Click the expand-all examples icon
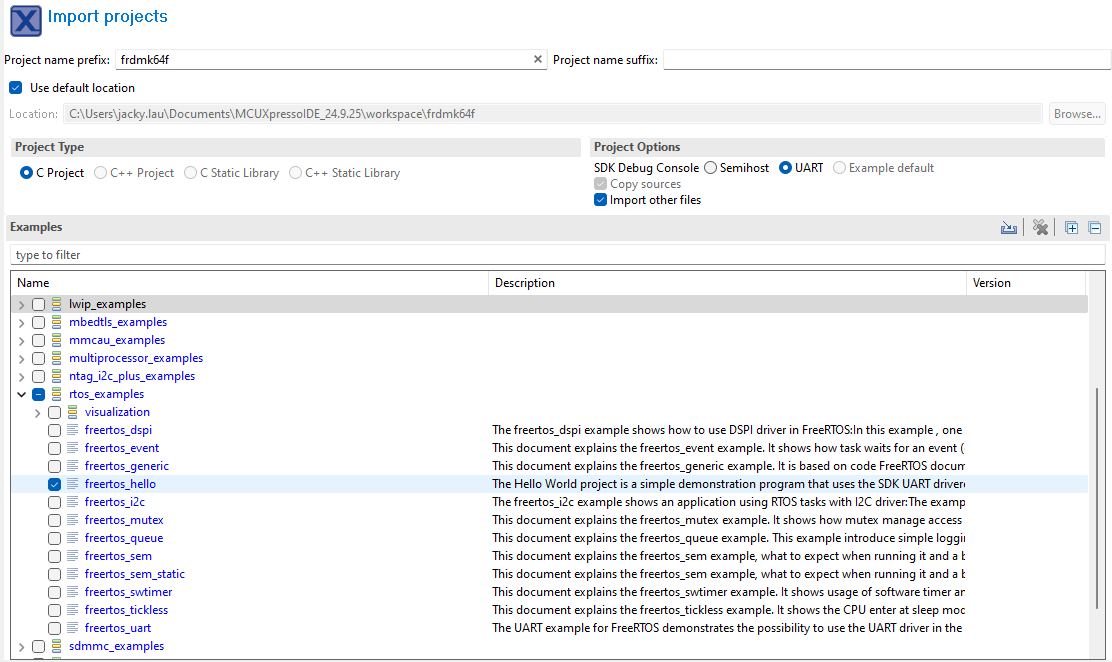1112x662 pixels. point(1071,227)
